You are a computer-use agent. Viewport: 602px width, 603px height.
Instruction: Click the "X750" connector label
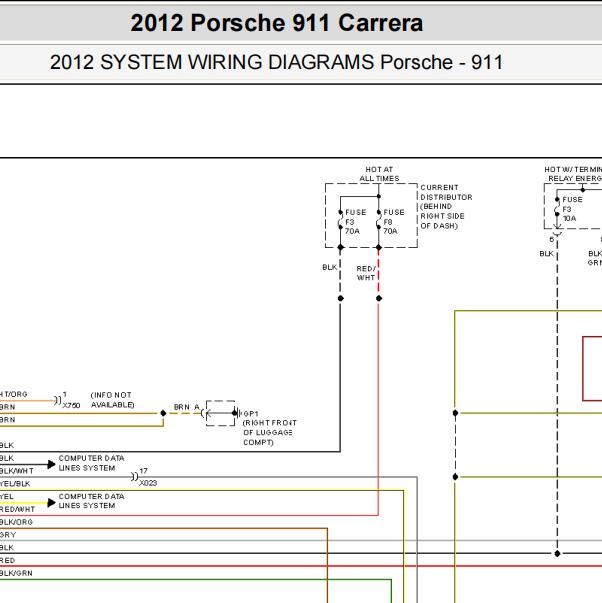[x=71, y=405]
